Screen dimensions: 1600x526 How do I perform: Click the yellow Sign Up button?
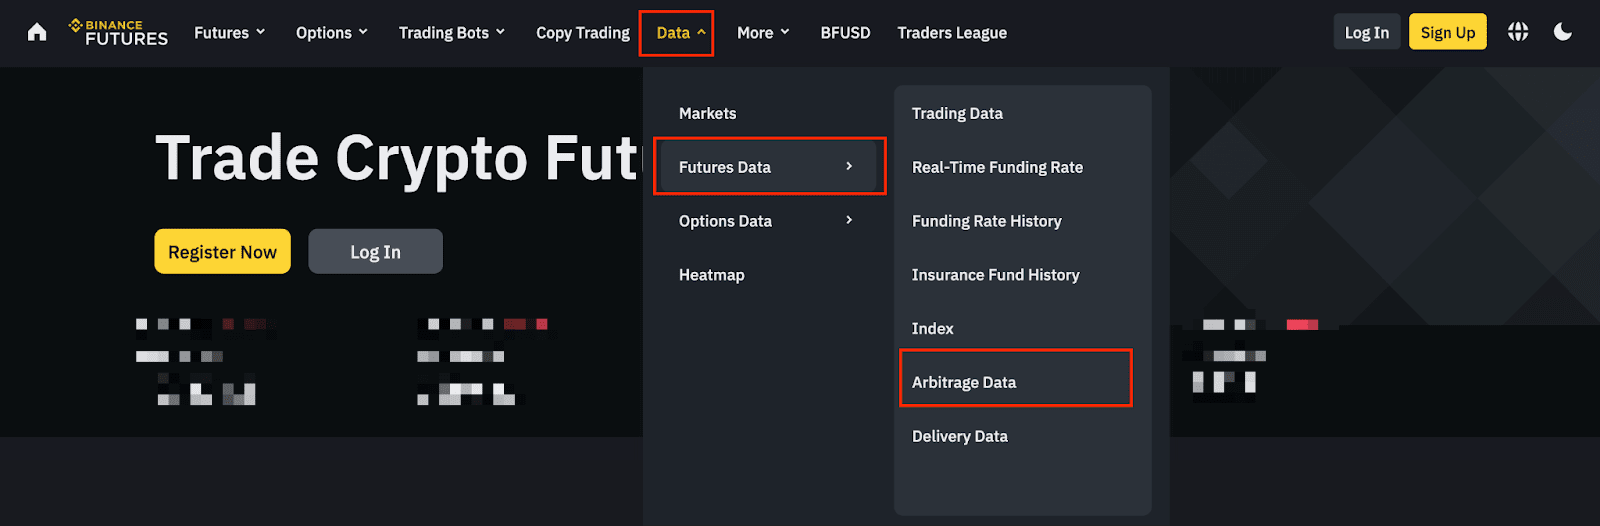point(1448,32)
